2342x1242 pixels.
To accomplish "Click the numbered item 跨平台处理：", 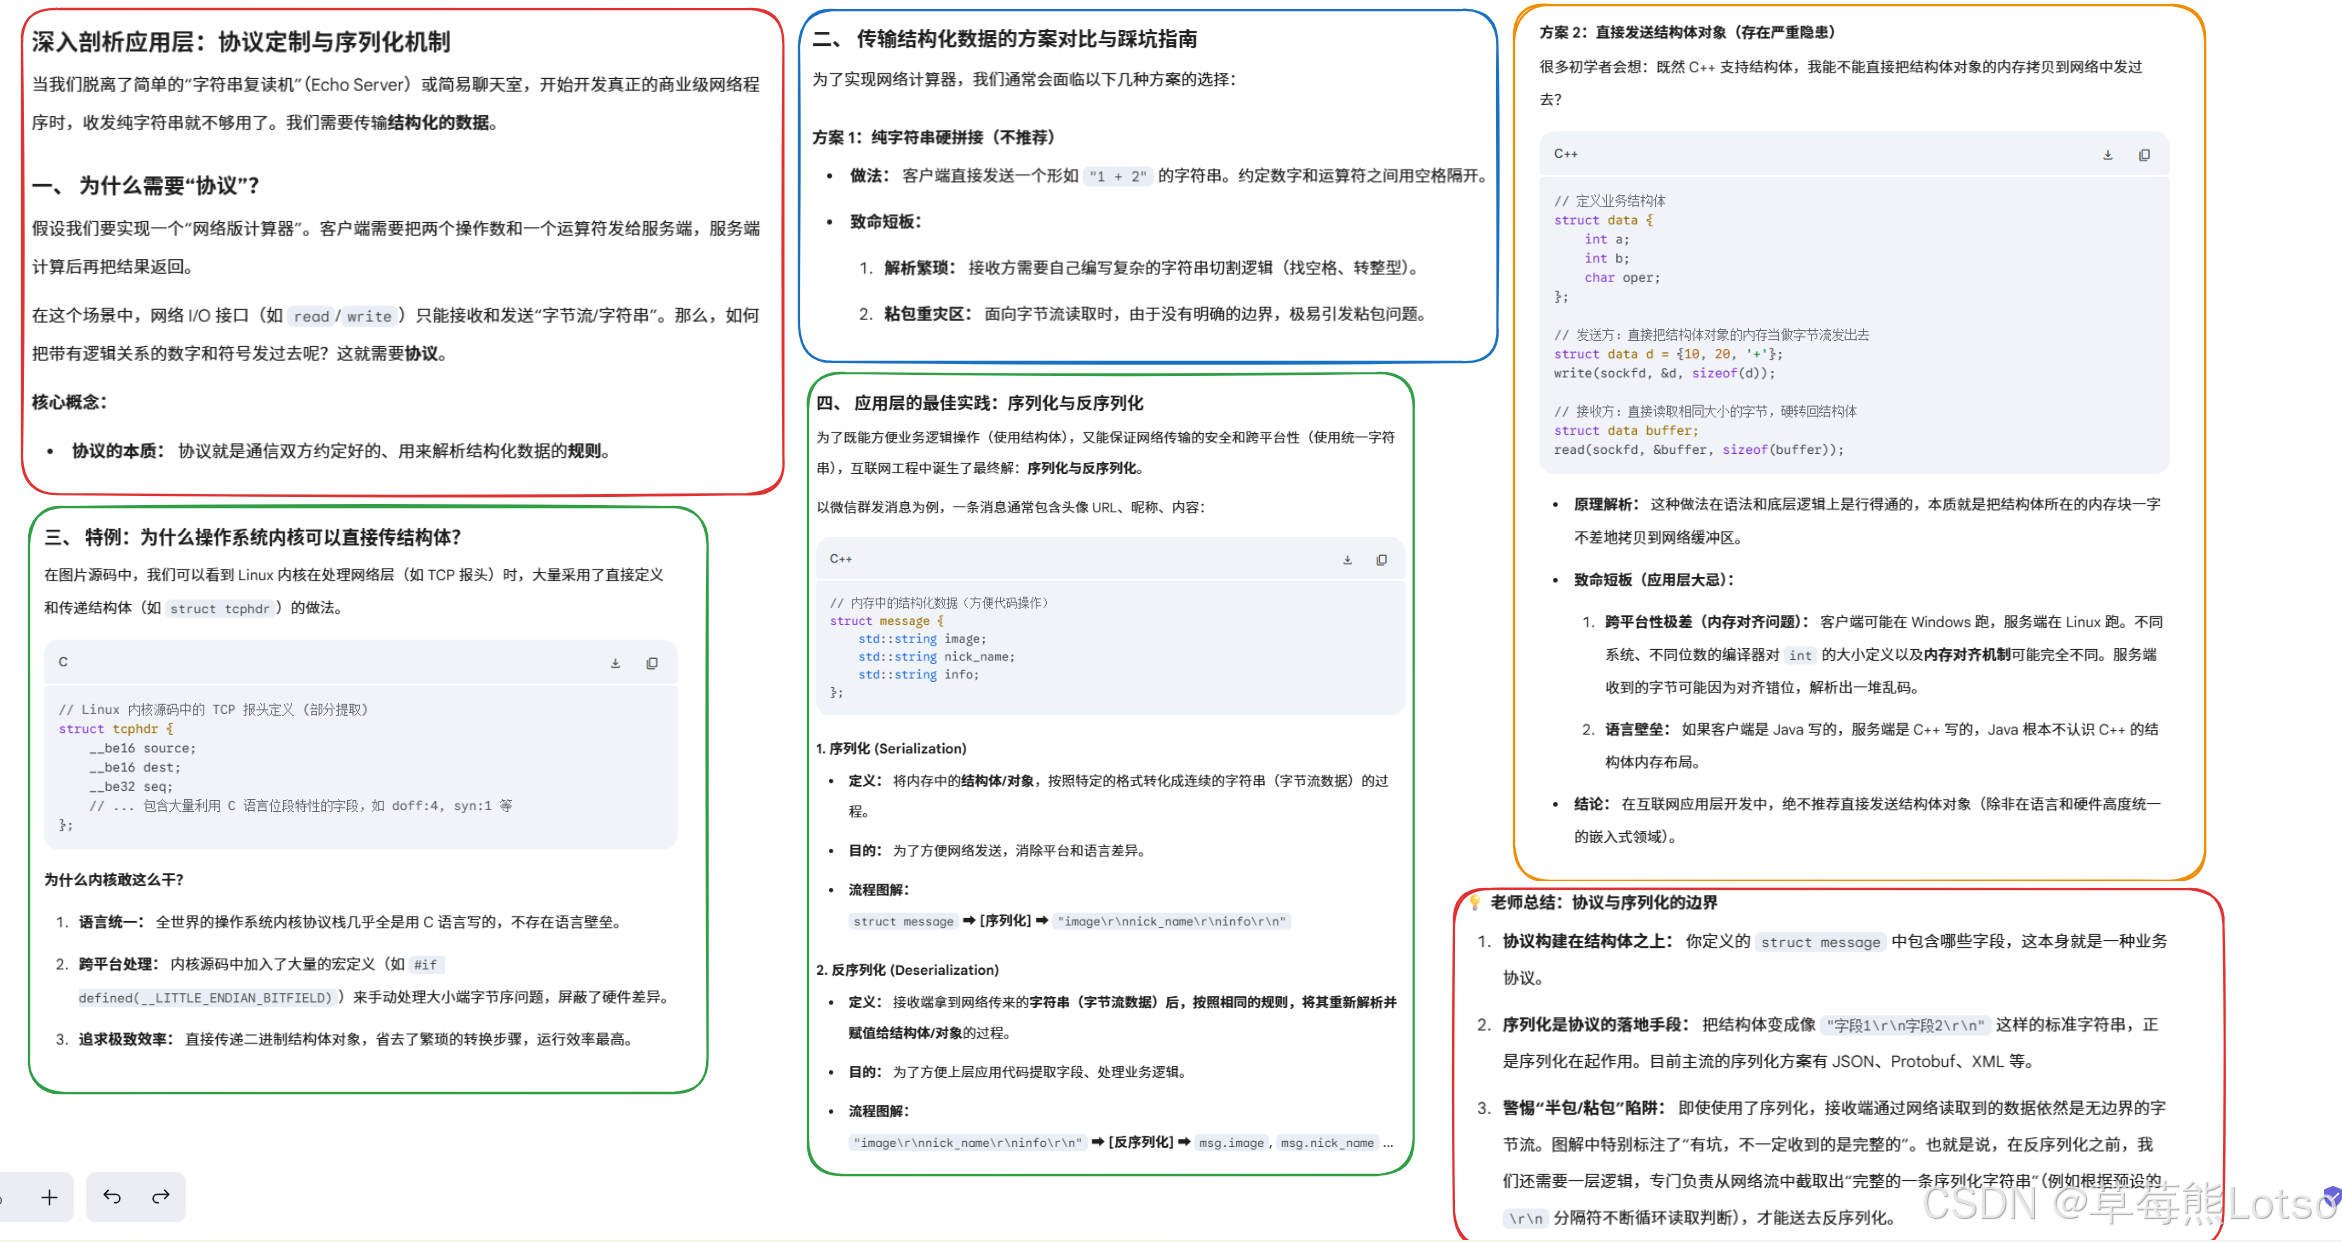I will (x=118, y=964).
